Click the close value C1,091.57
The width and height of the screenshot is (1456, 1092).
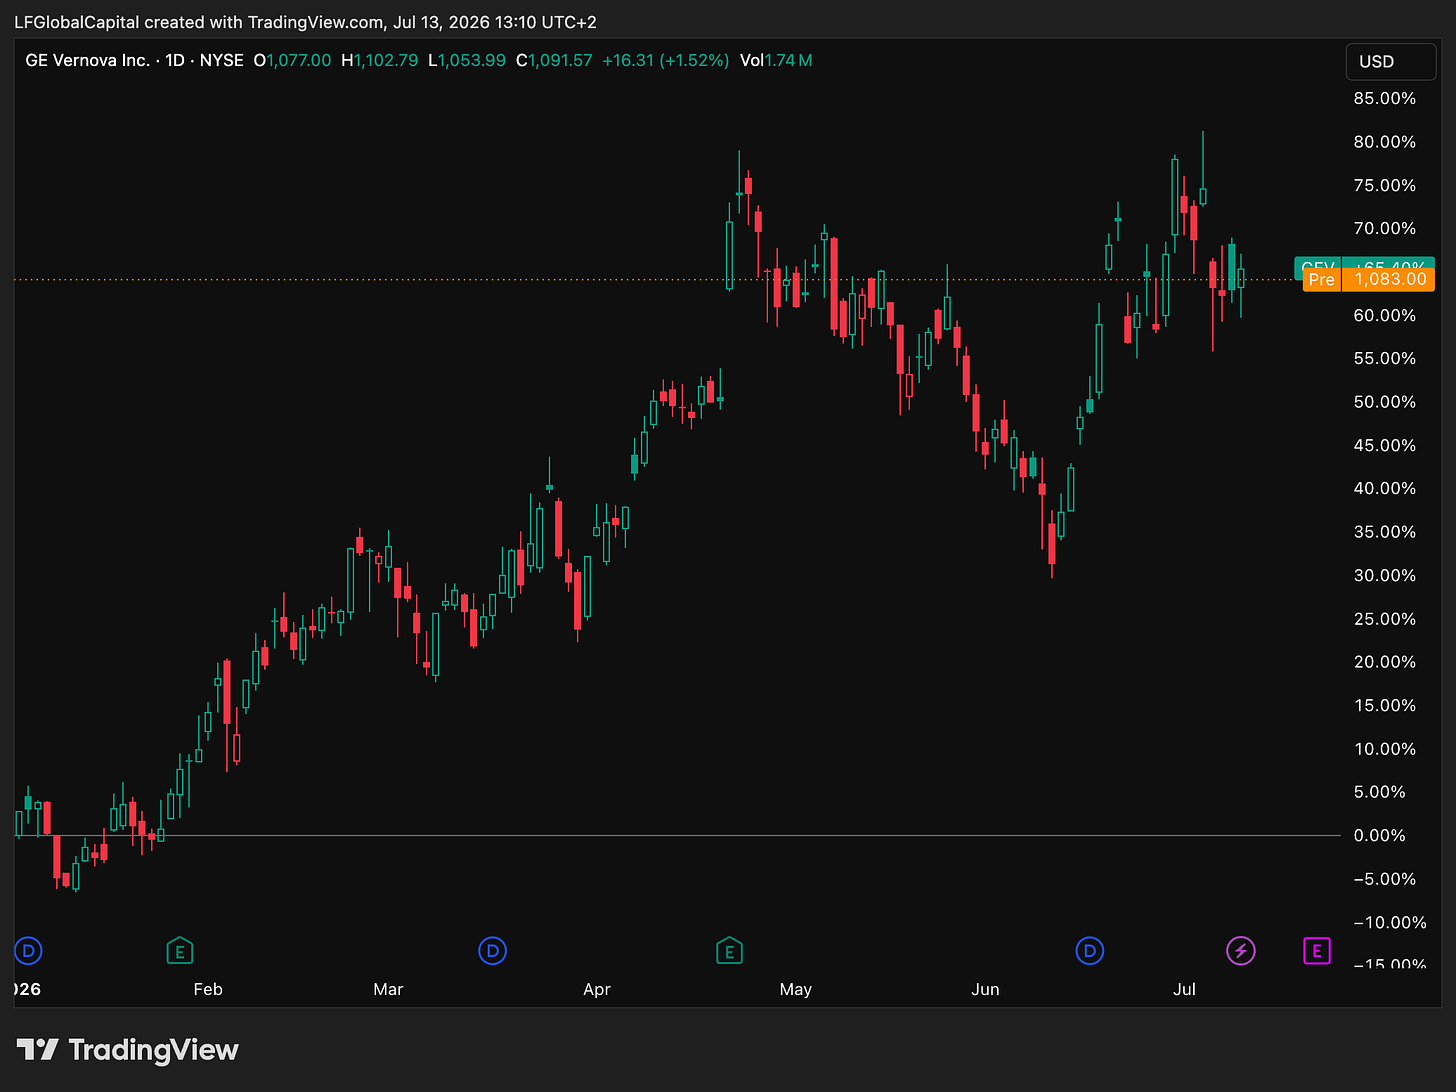(554, 60)
